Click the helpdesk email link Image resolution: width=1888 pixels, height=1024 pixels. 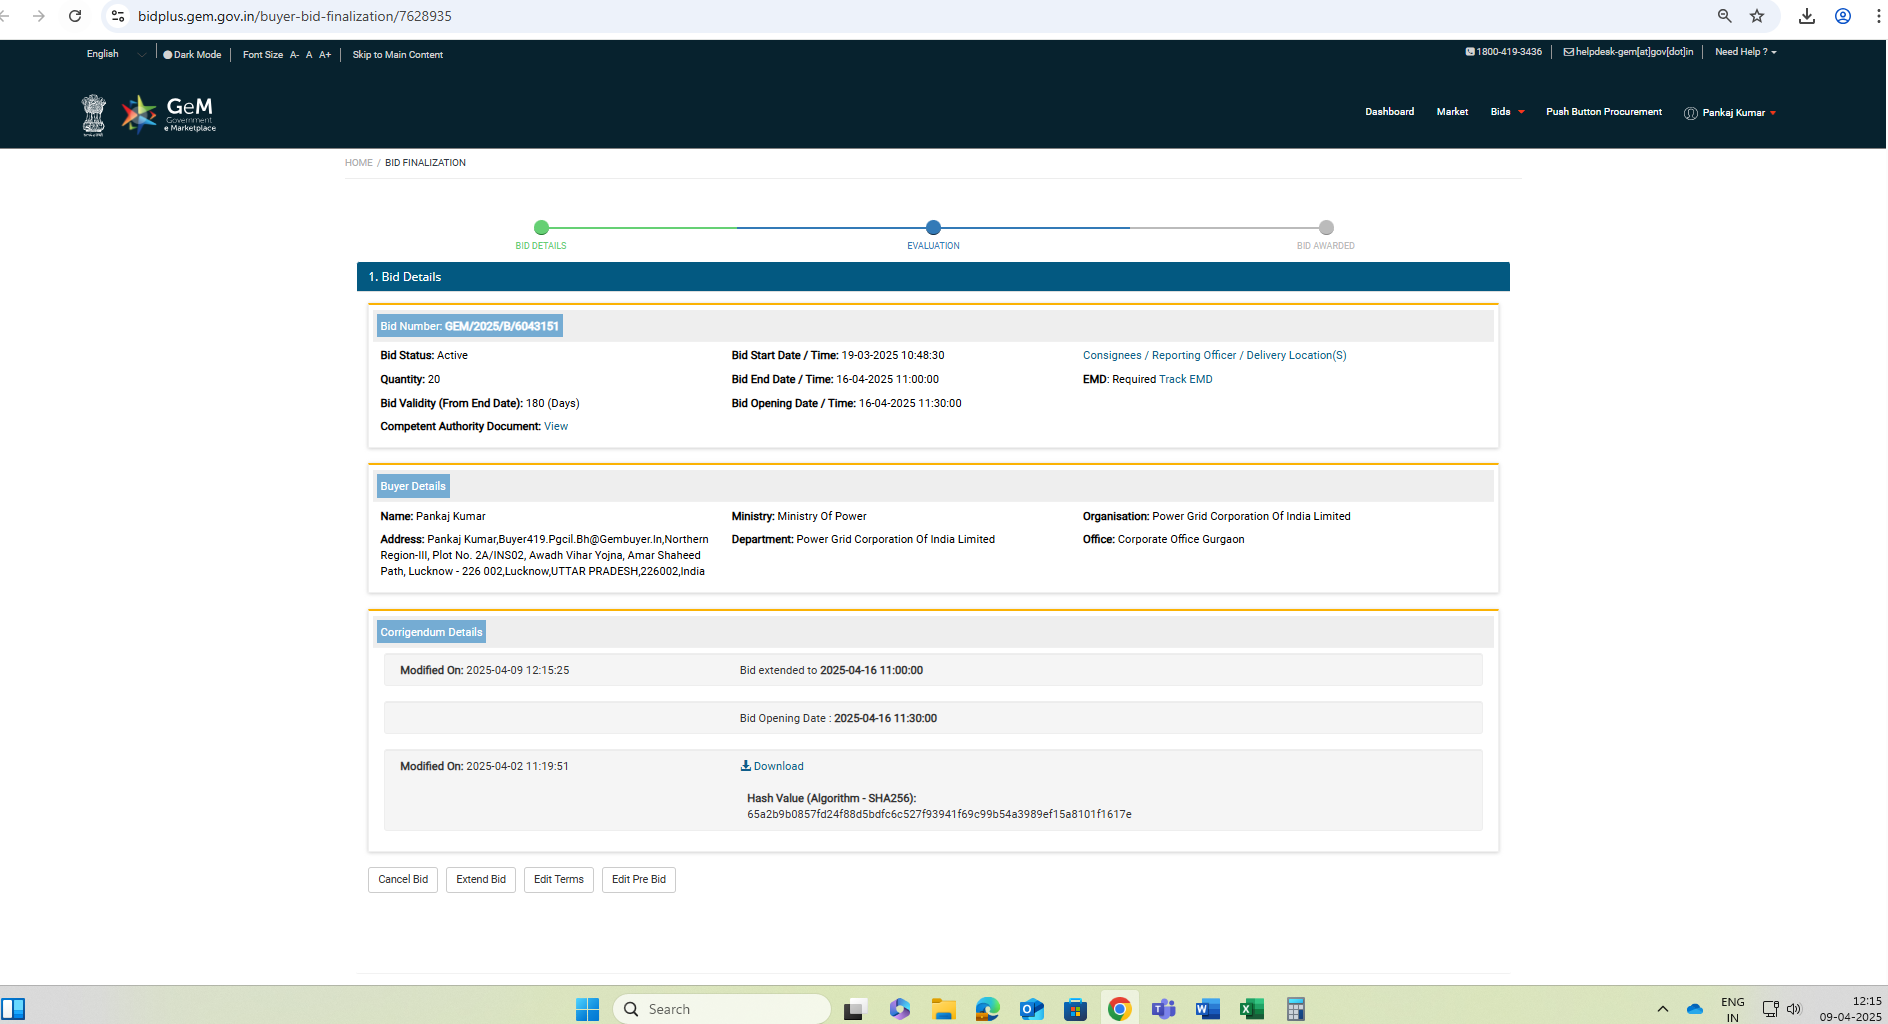[x=1628, y=52]
